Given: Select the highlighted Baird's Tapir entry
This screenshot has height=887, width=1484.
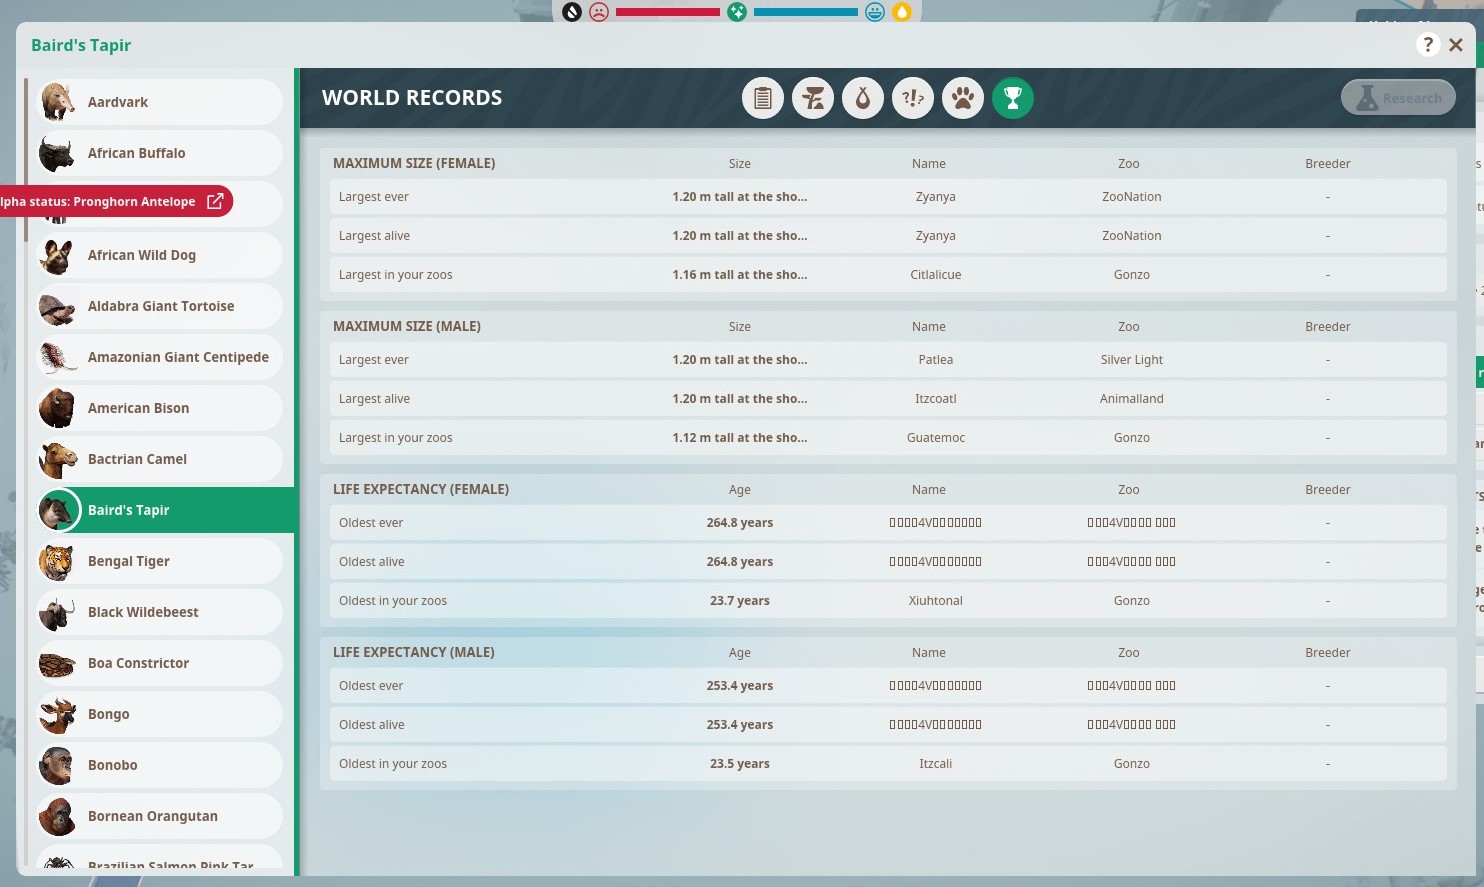Looking at the screenshot, I should click(x=165, y=510).
